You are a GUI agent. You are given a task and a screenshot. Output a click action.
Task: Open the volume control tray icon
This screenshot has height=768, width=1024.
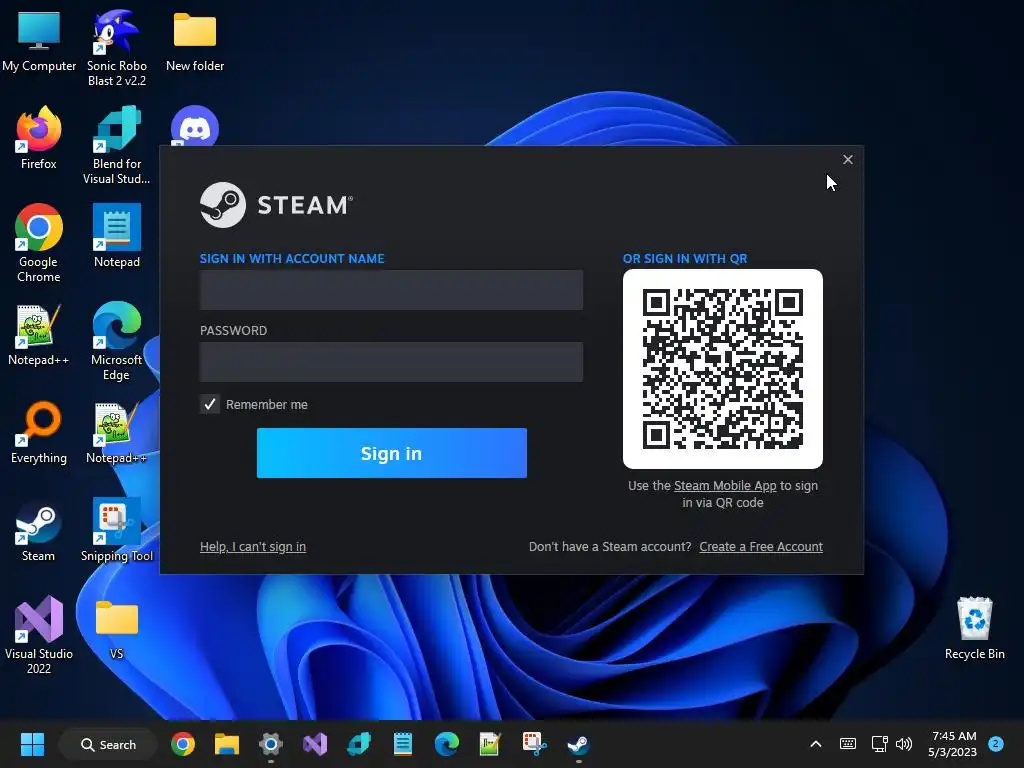coord(904,744)
